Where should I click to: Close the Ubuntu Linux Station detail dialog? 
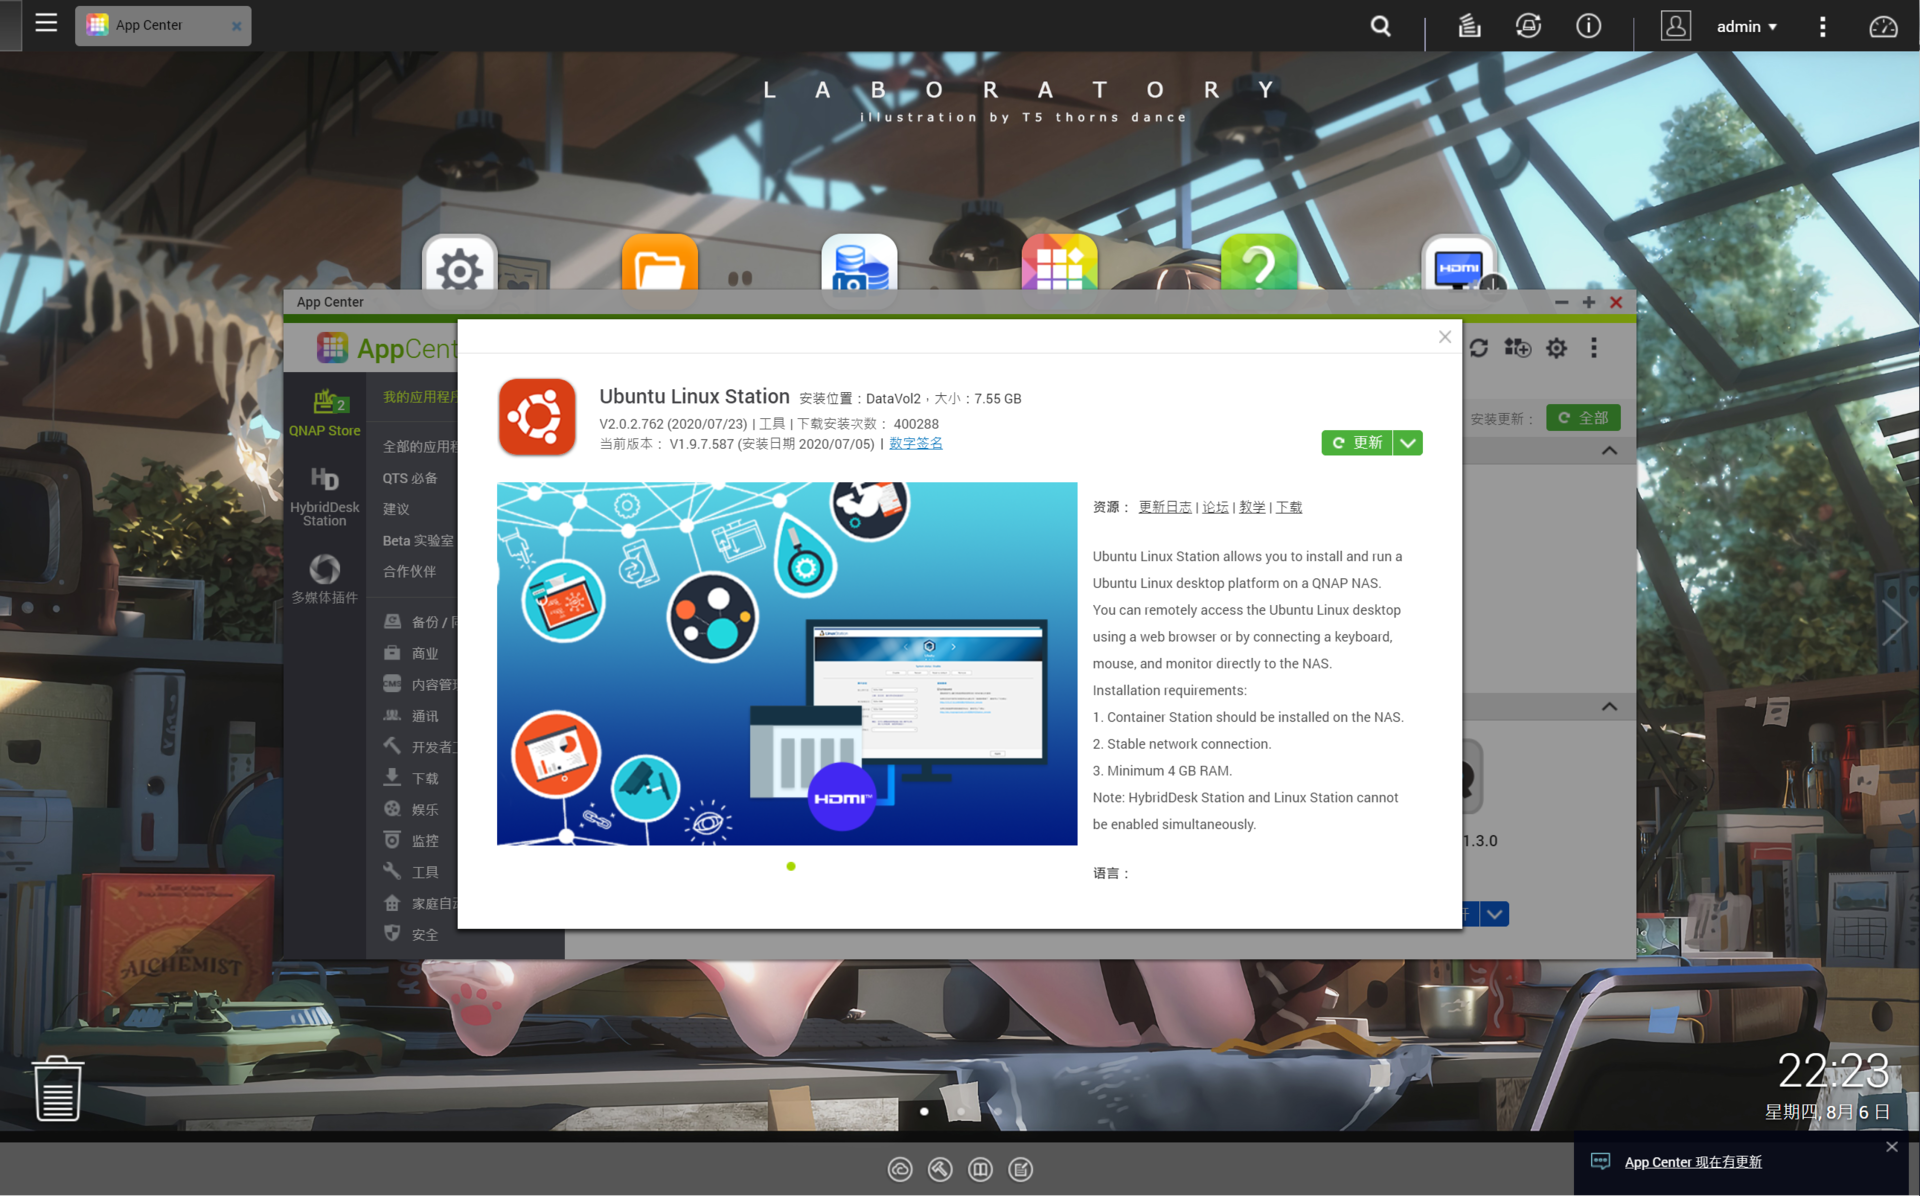point(1444,337)
